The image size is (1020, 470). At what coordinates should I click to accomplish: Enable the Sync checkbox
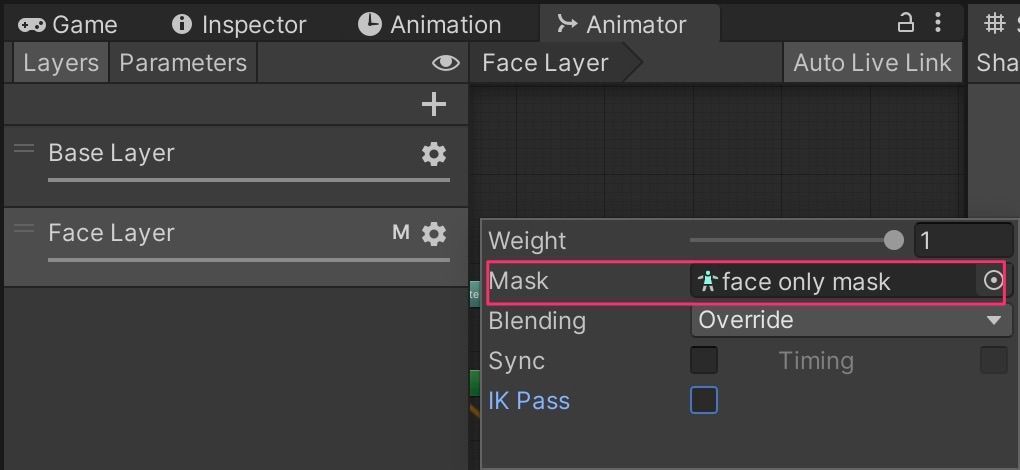[704, 360]
